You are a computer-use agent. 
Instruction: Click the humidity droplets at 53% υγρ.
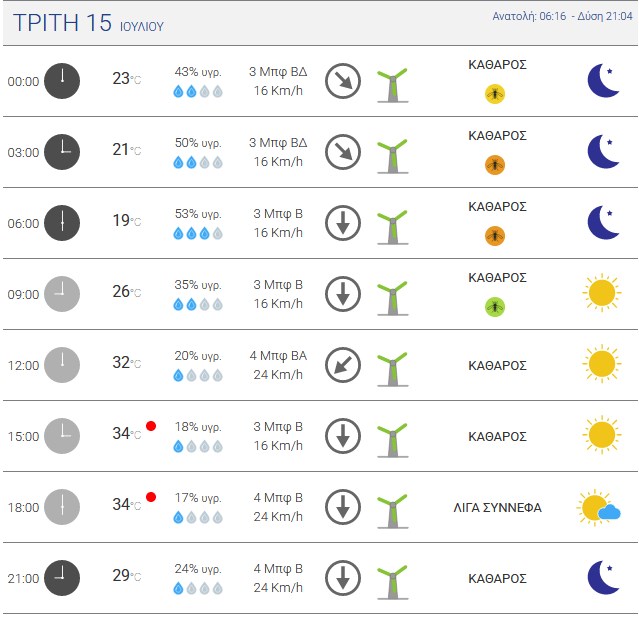point(198,233)
